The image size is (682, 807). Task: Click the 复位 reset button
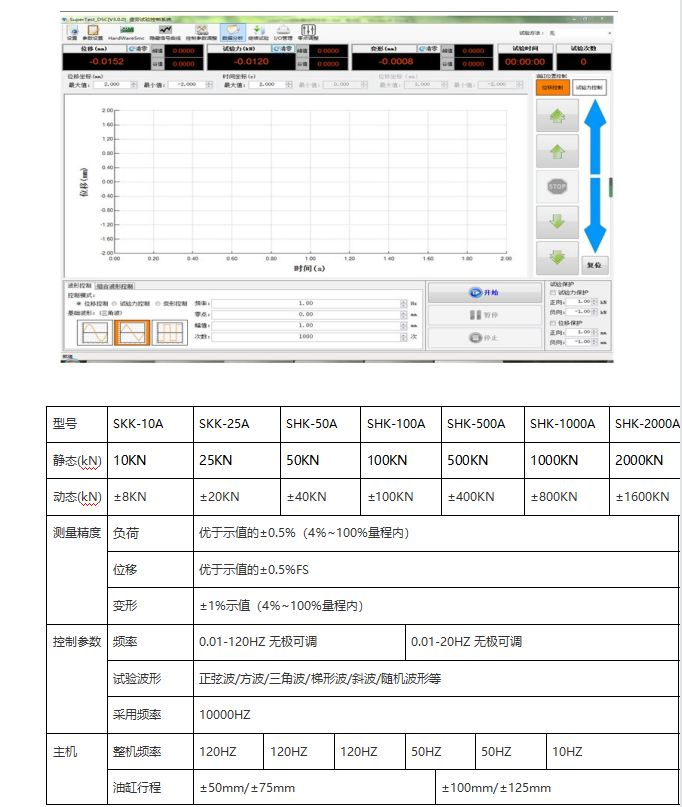pyautogui.click(x=594, y=266)
